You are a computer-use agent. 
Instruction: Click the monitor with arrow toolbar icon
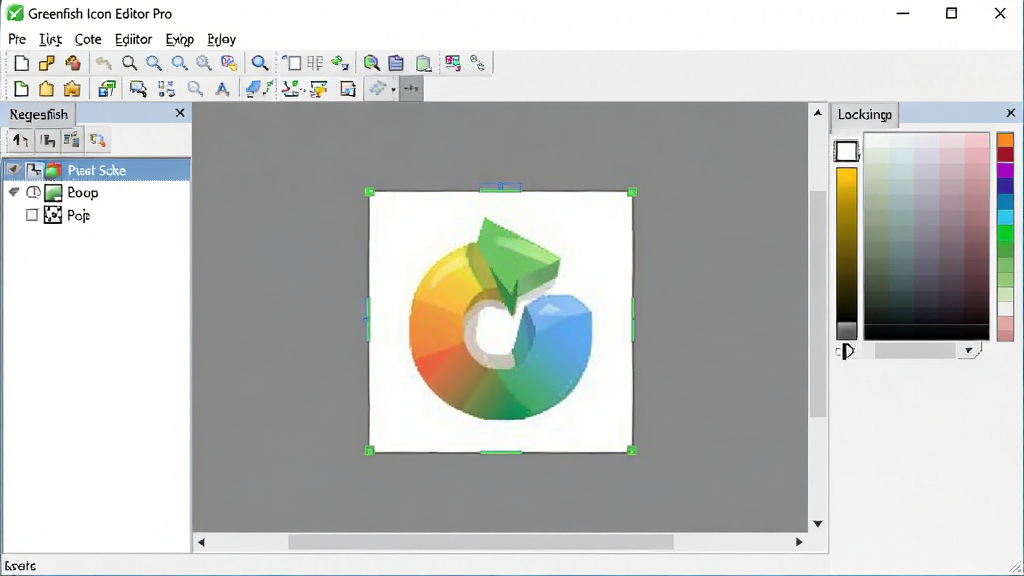click(138, 88)
